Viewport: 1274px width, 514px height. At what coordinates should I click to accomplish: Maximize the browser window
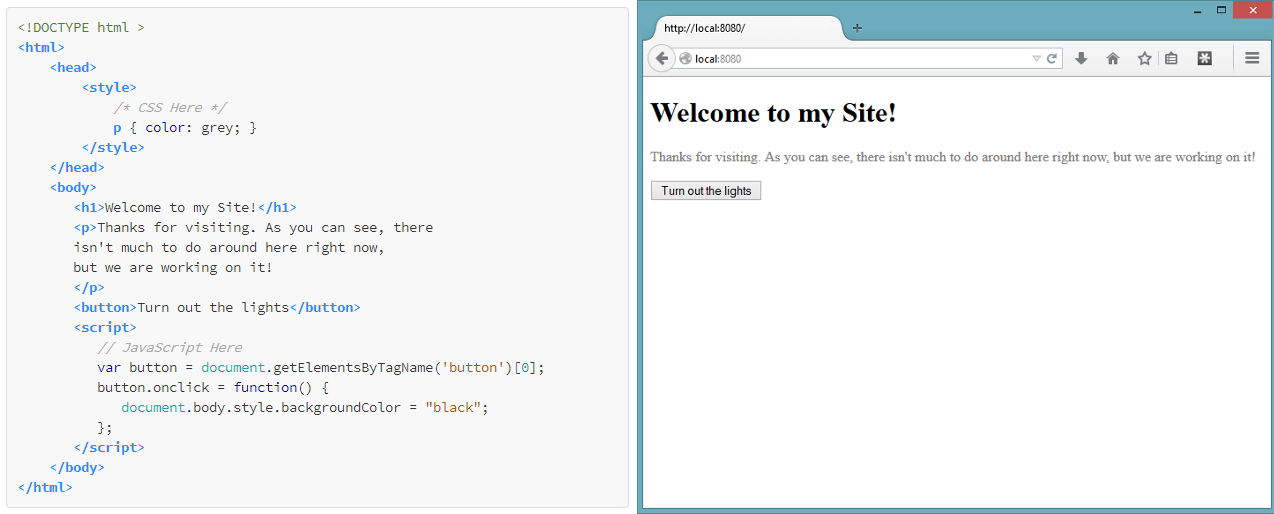1221,10
